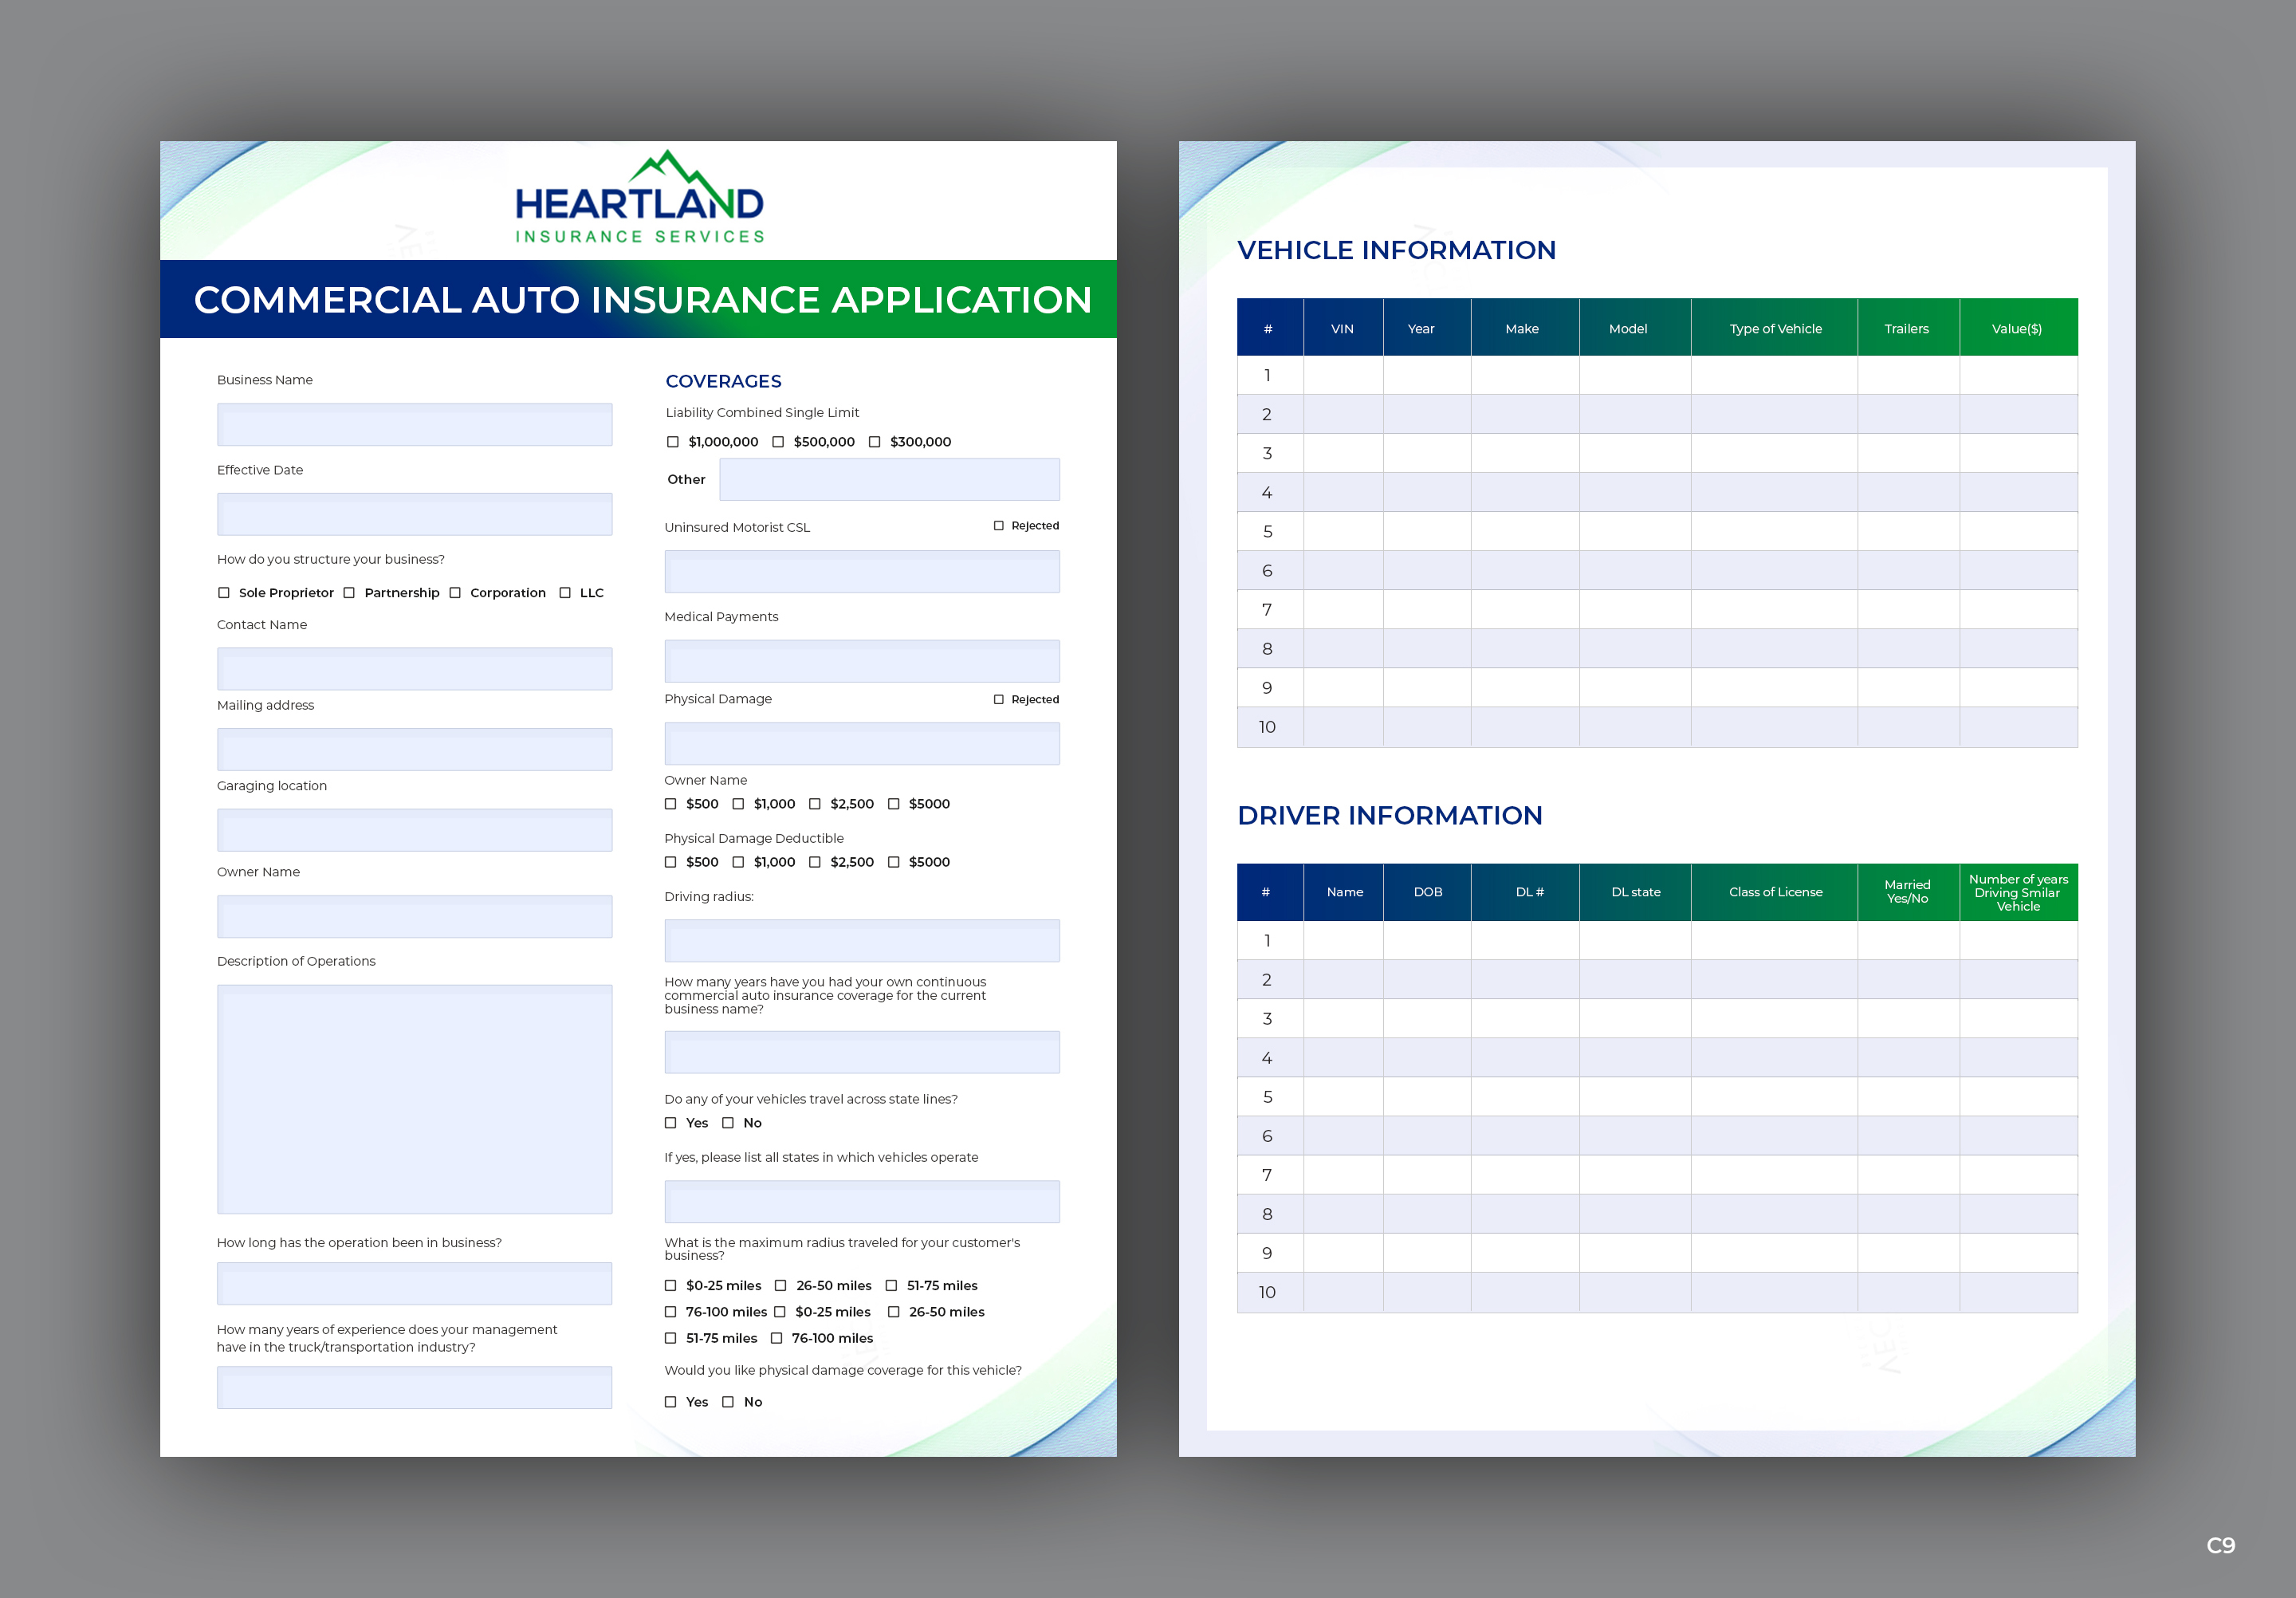Image resolution: width=2296 pixels, height=1598 pixels.
Task: Select the $300,000 liability limit checkbox
Action: [x=875, y=442]
